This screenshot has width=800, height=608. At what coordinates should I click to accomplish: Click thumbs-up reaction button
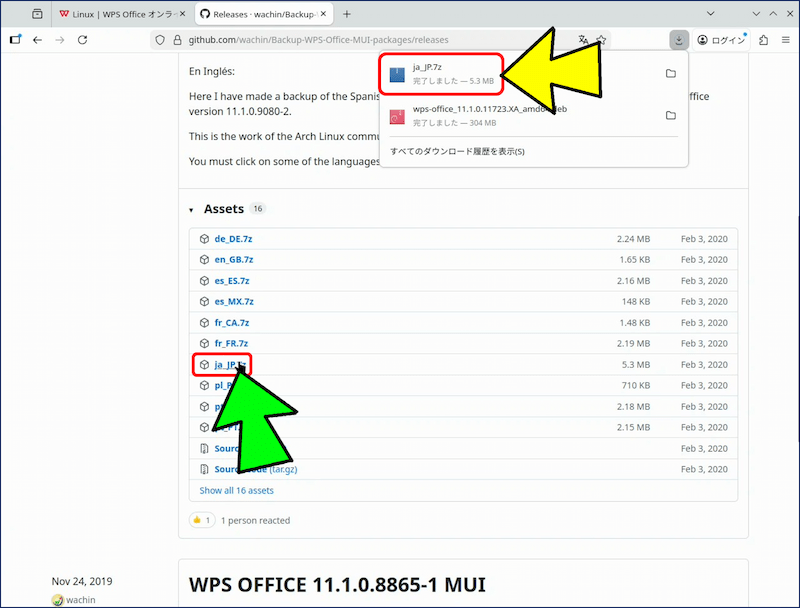[202, 521]
